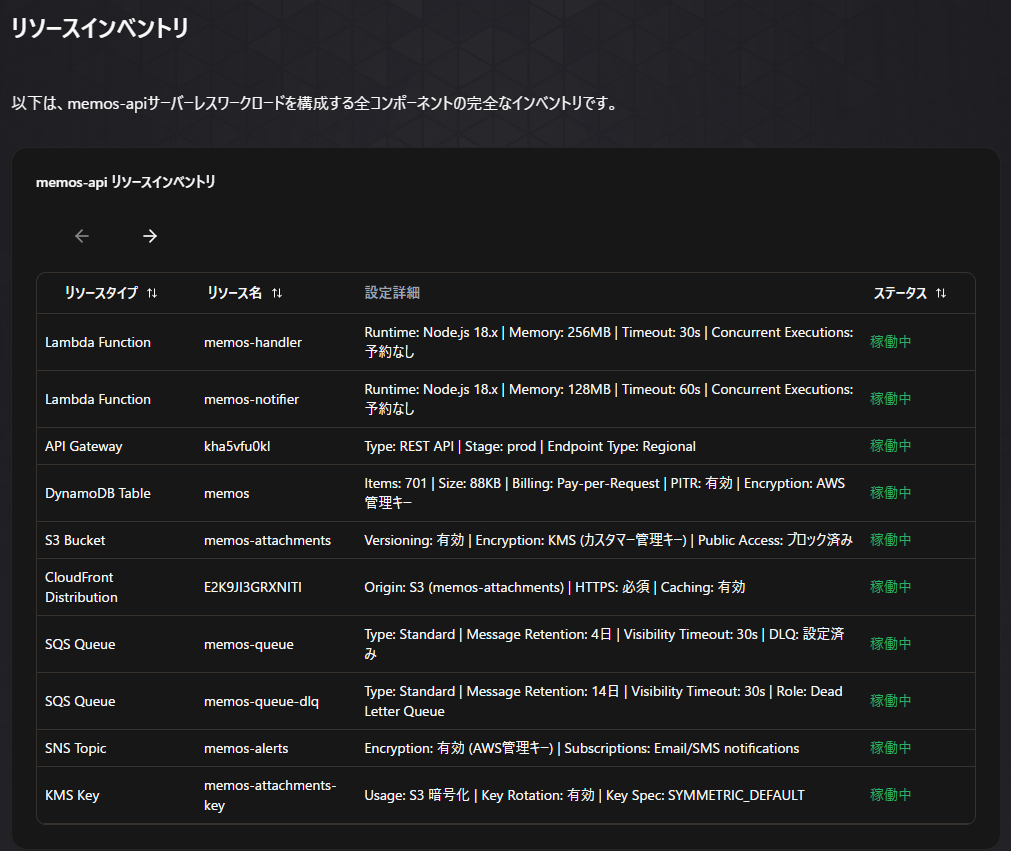1011x851 pixels.
Task: Click memos-notifier details with Memory: 128MB
Action: coord(609,399)
